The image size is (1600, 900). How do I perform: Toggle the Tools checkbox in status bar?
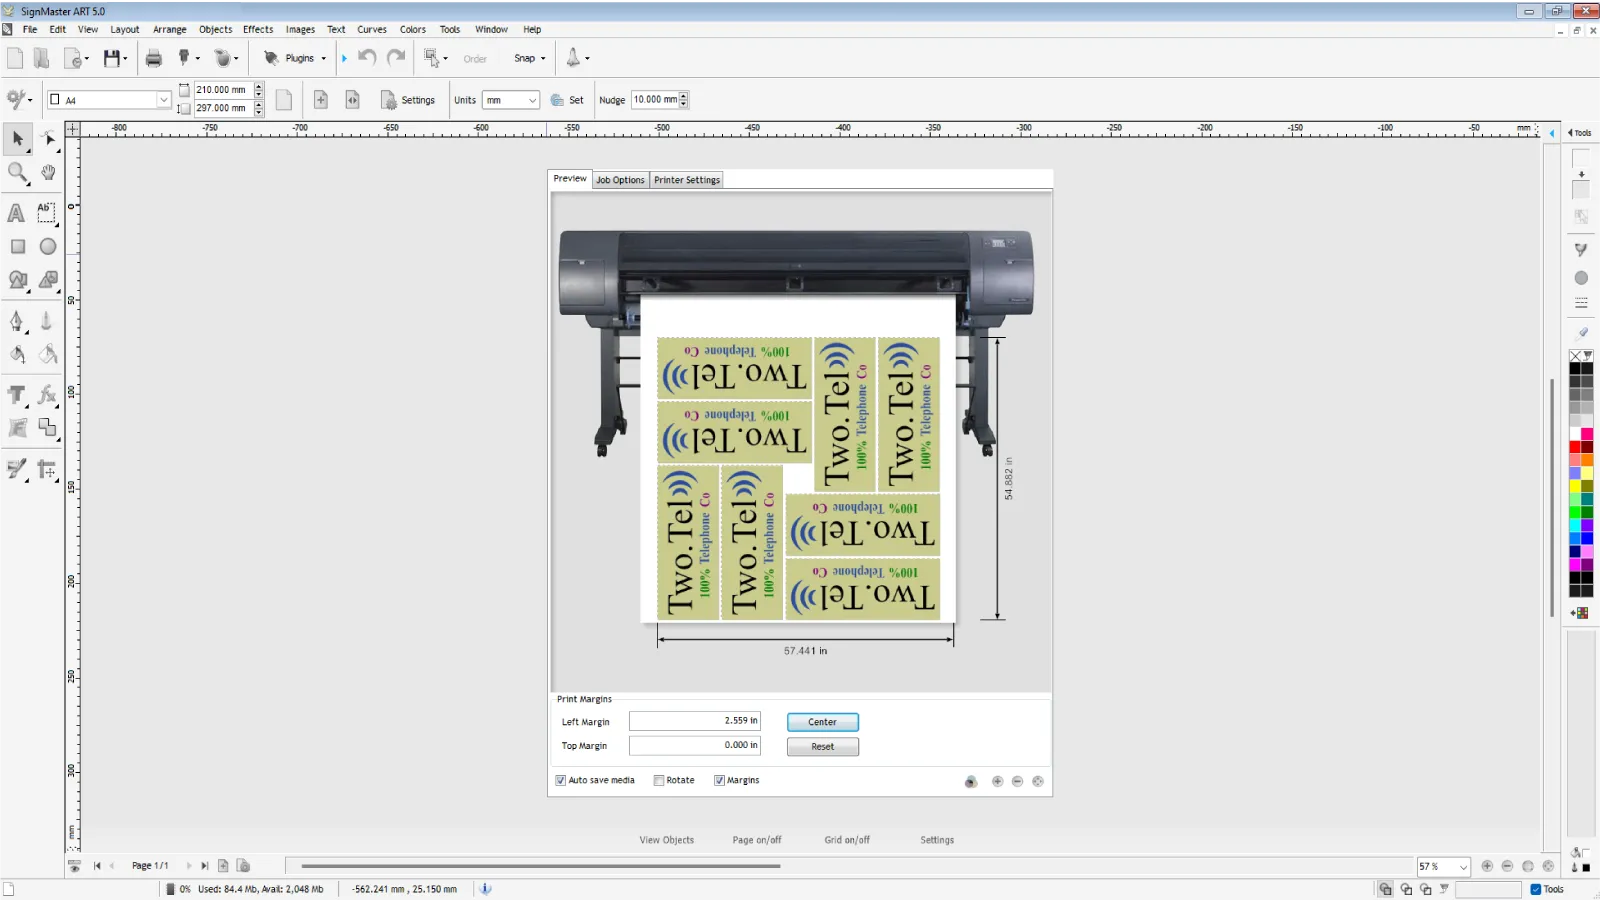pos(1536,889)
